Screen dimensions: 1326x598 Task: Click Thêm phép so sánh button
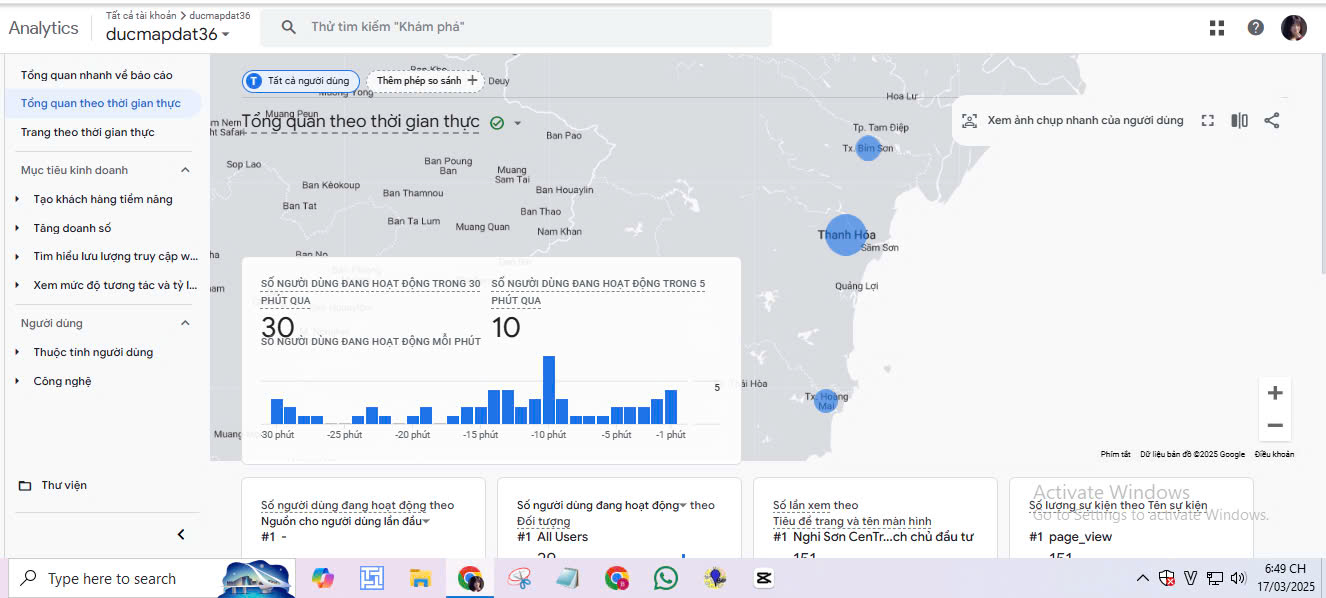pos(425,81)
